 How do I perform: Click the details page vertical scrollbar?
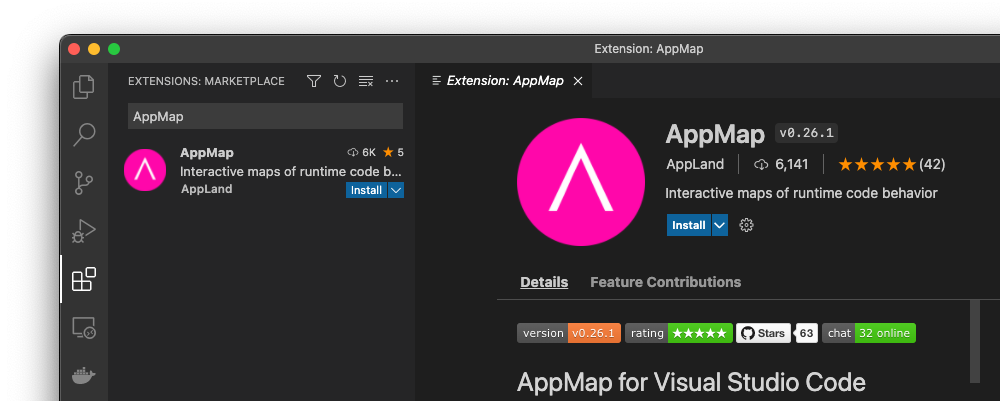(x=974, y=341)
